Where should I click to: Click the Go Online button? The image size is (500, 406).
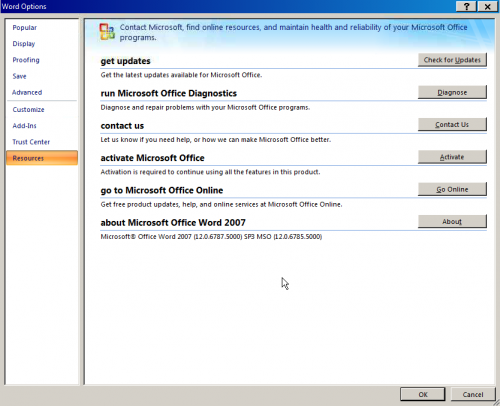pyautogui.click(x=452, y=189)
